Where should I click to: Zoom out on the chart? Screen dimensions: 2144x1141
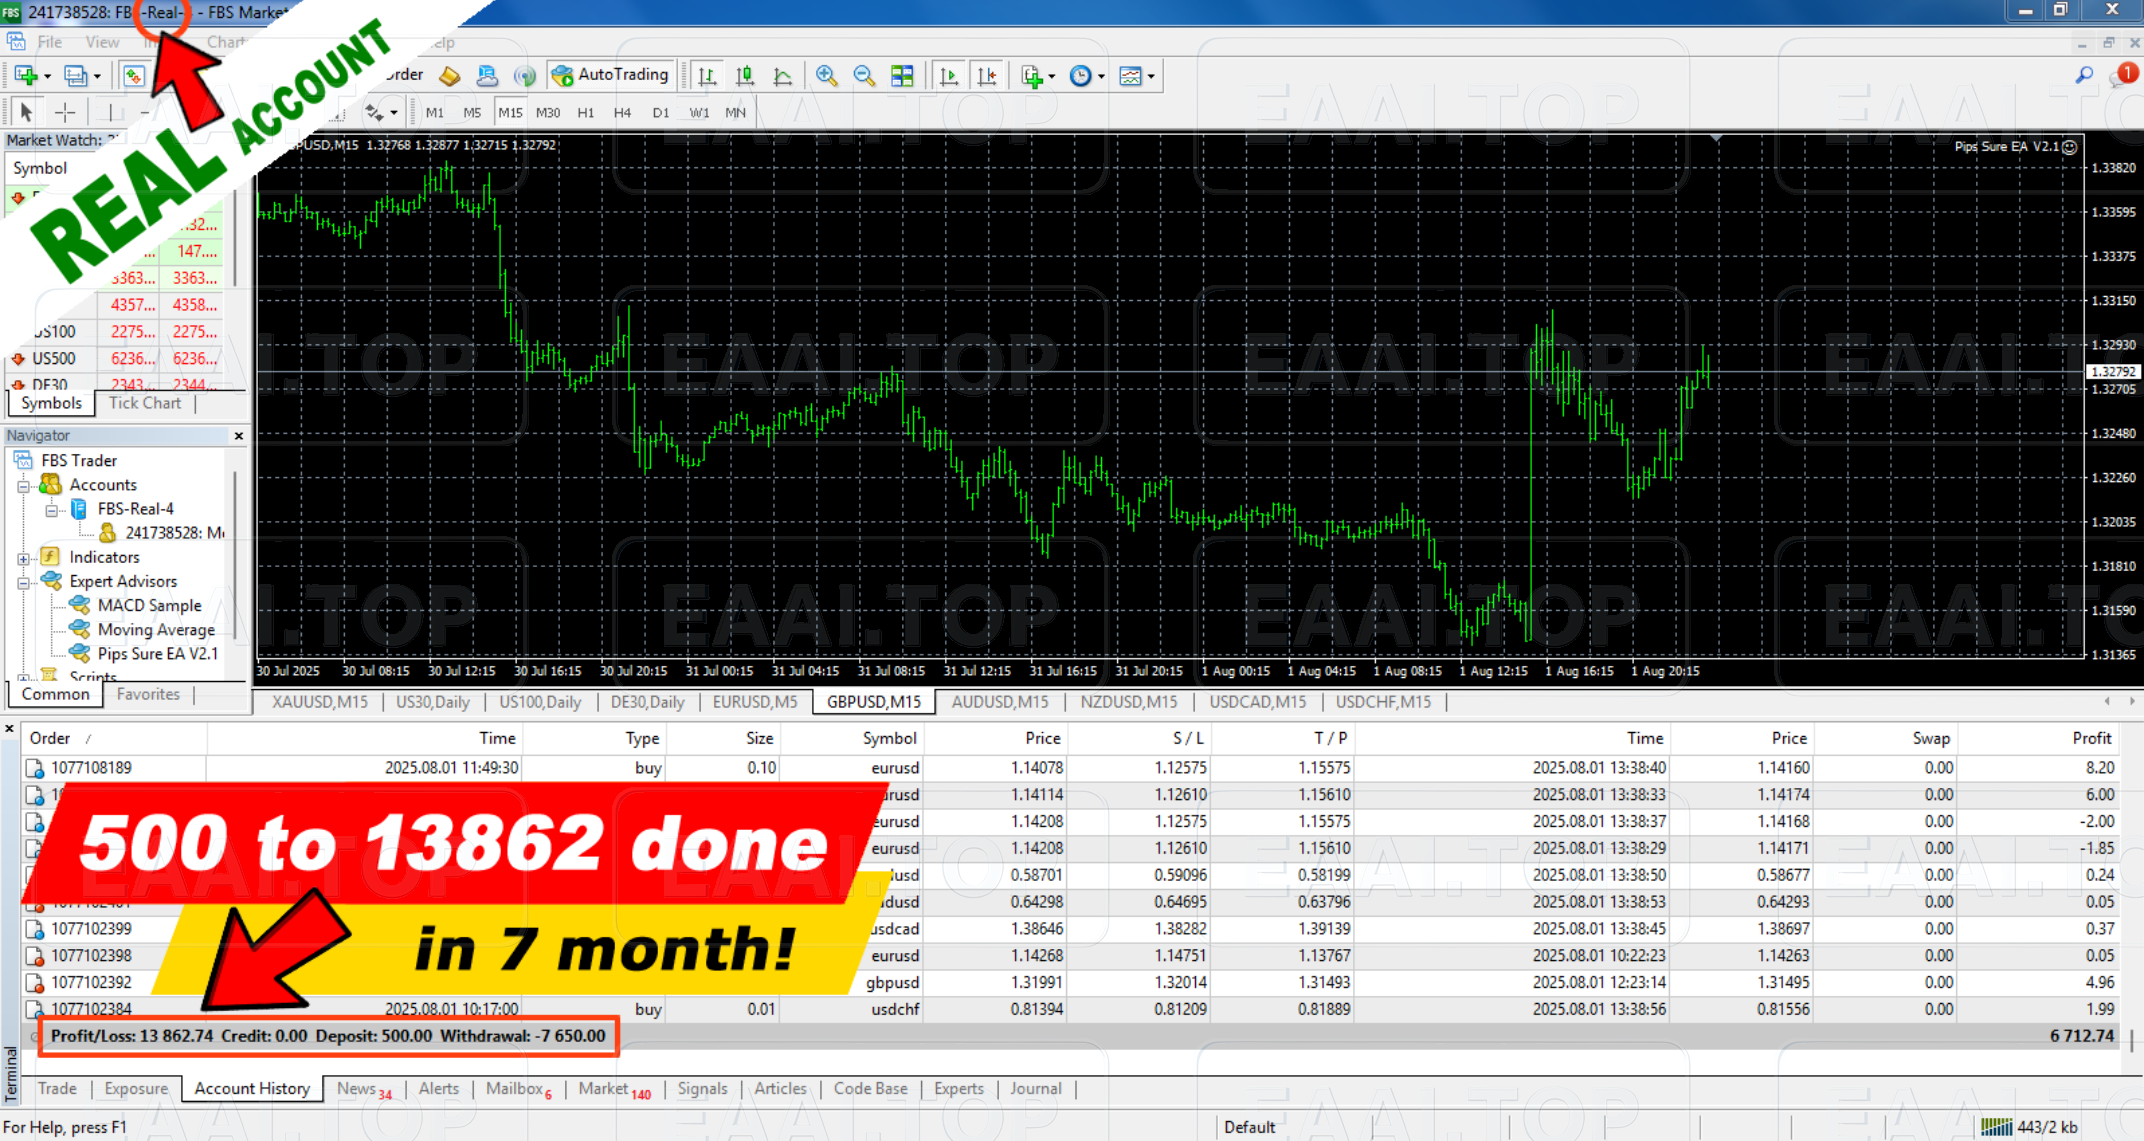(863, 75)
